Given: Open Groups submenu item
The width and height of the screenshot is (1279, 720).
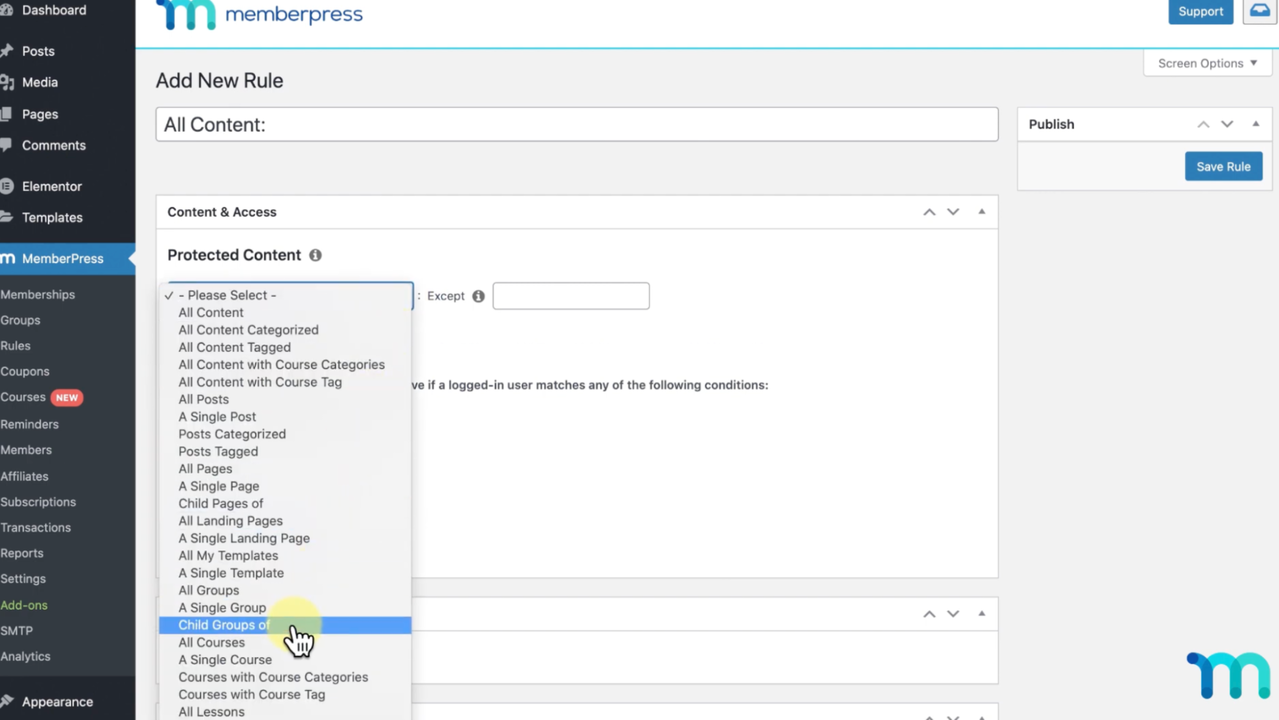Looking at the screenshot, I should 20,320.
